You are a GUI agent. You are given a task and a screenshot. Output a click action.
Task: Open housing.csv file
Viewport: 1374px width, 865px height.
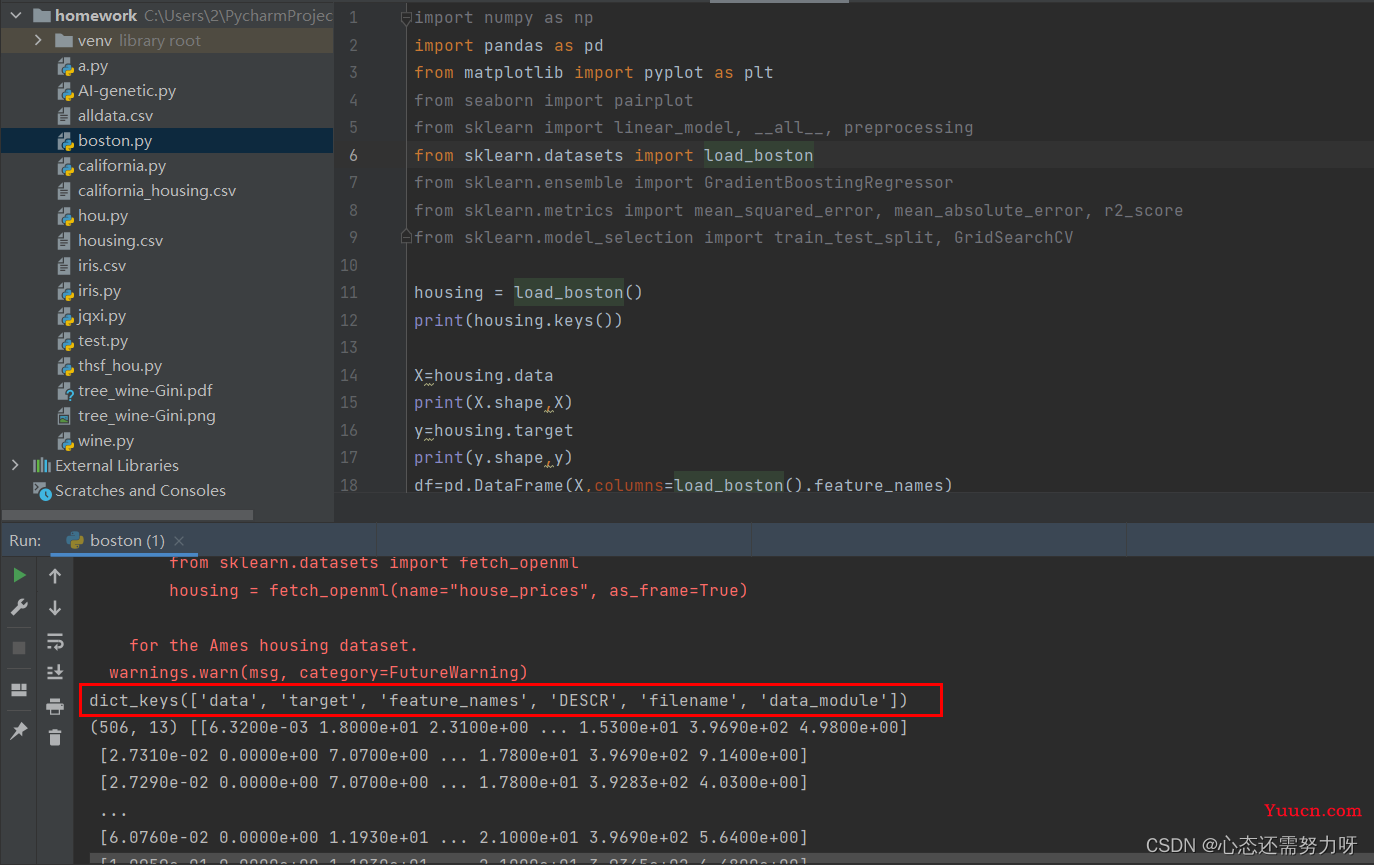click(120, 241)
